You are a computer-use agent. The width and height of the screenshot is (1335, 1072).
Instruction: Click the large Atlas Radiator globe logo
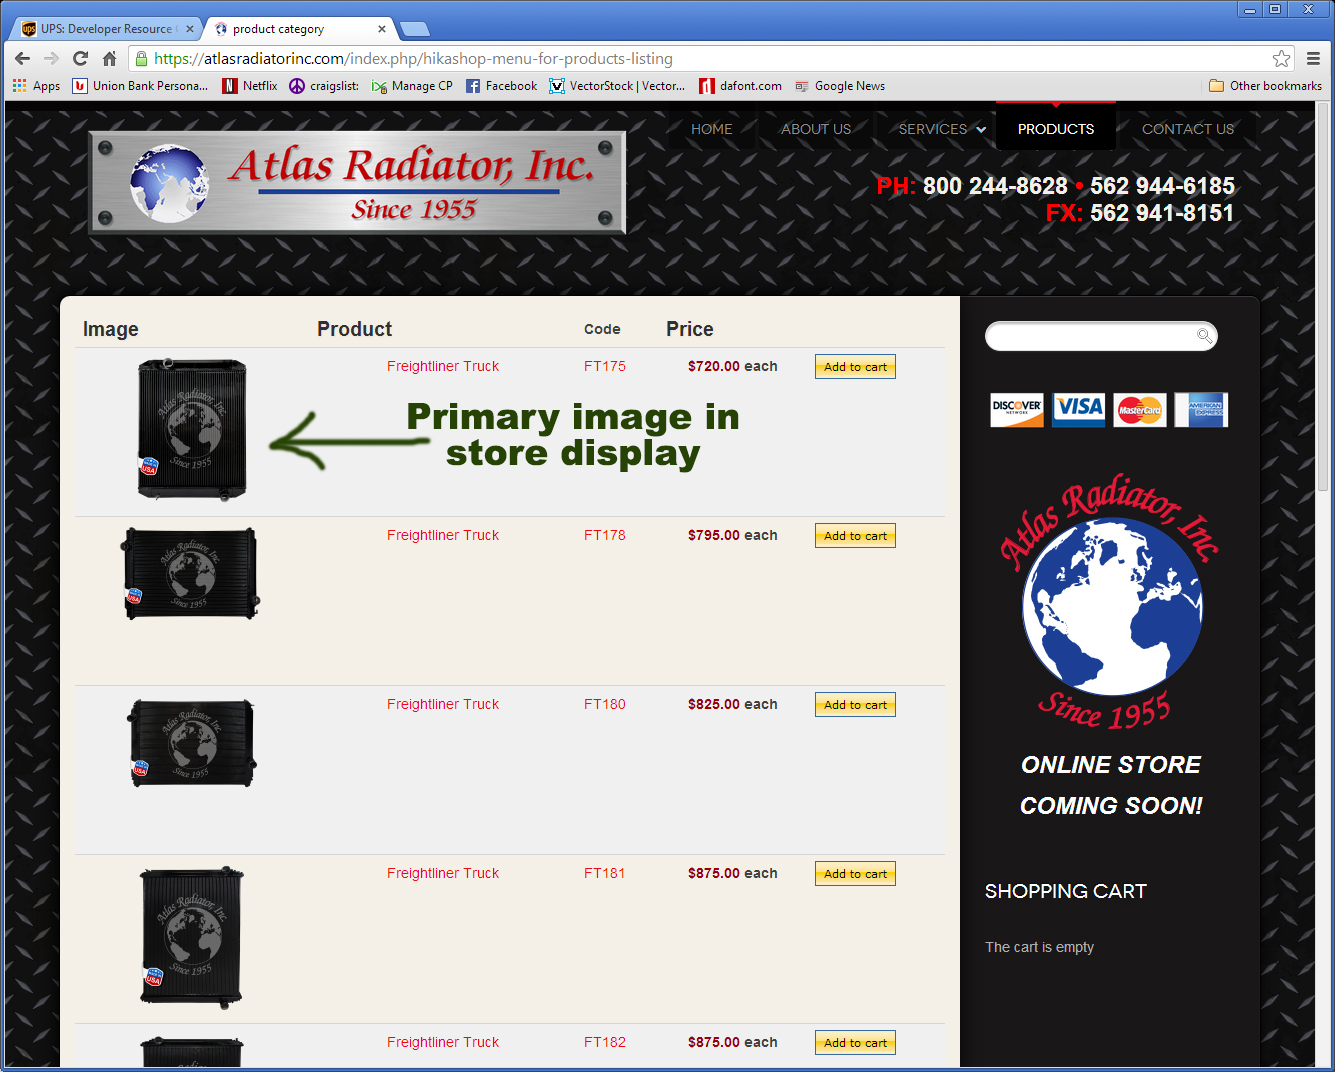(x=1111, y=602)
